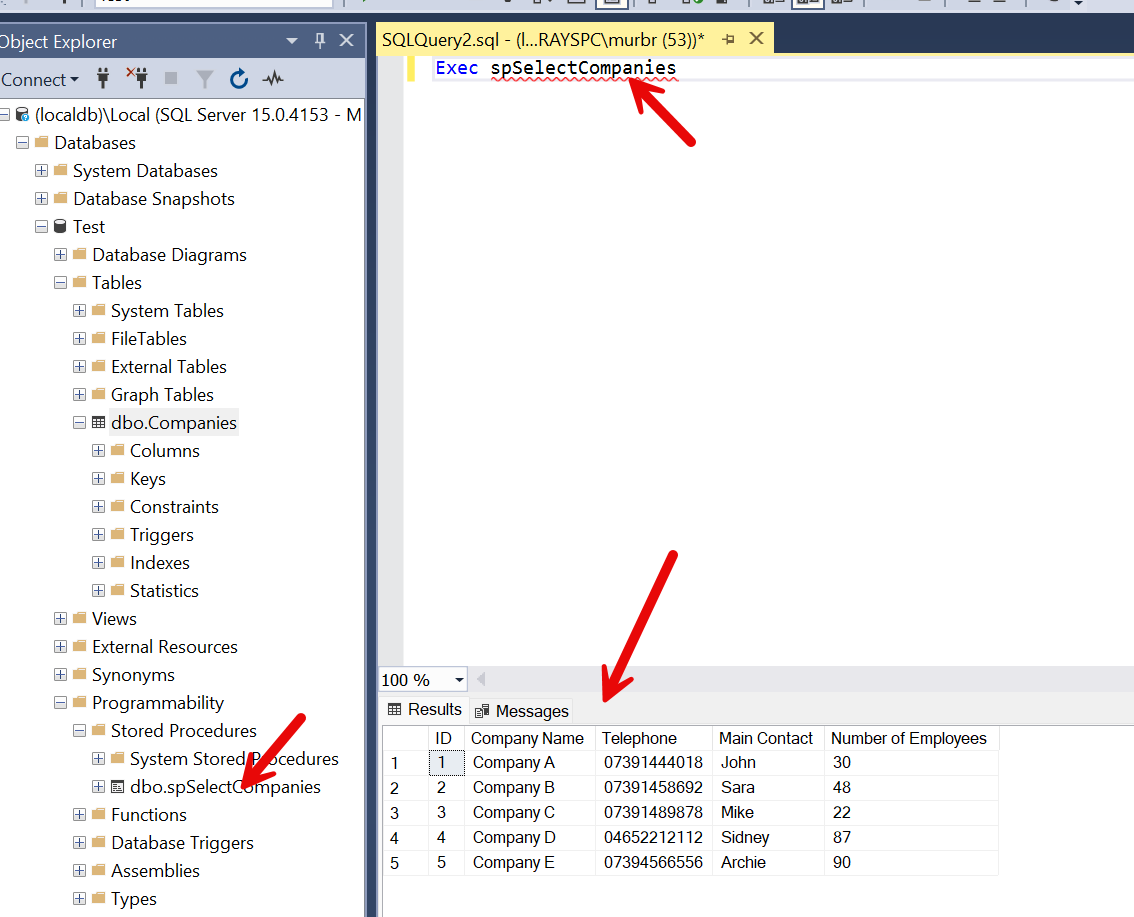Switch to the Messages tab

521,712
